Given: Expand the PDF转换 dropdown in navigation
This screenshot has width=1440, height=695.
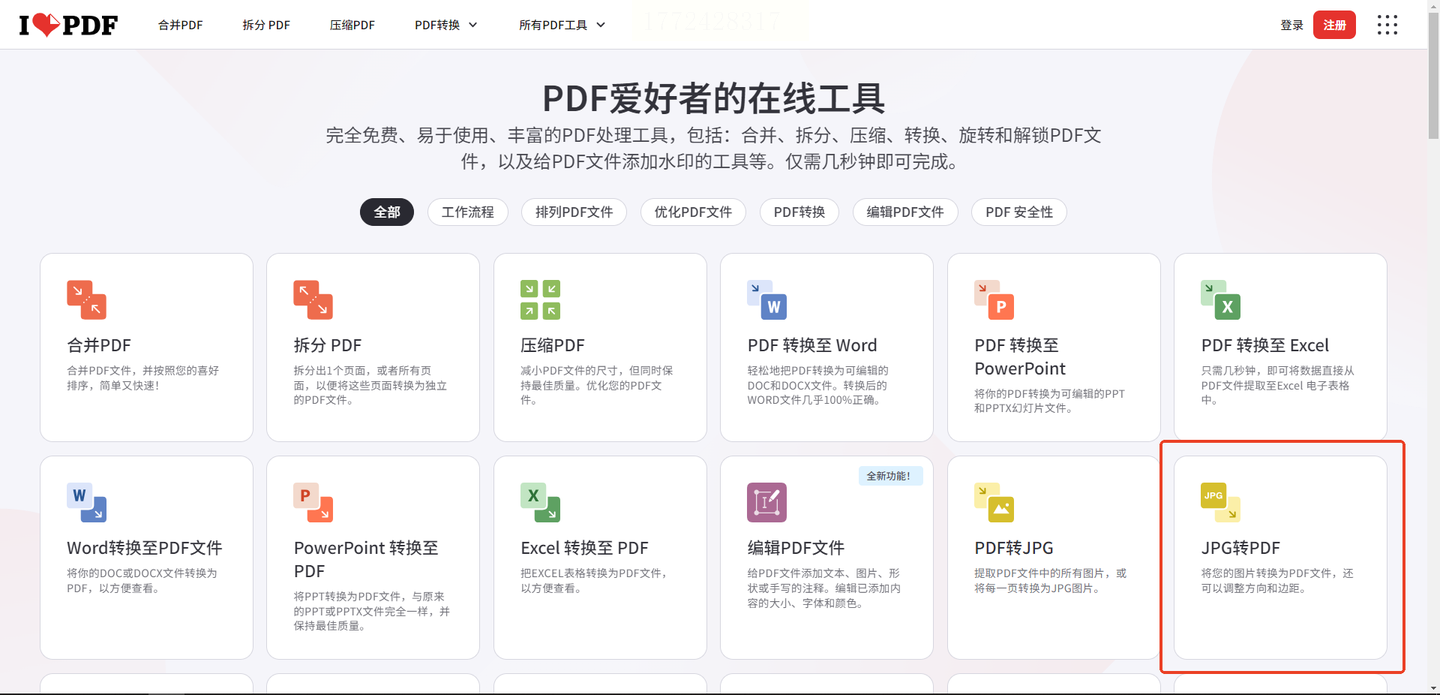Looking at the screenshot, I should coord(446,25).
